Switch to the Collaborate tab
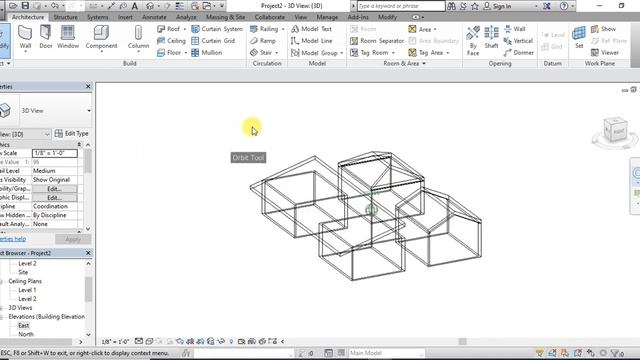Viewport: 640px width, 360px height. 269,17
